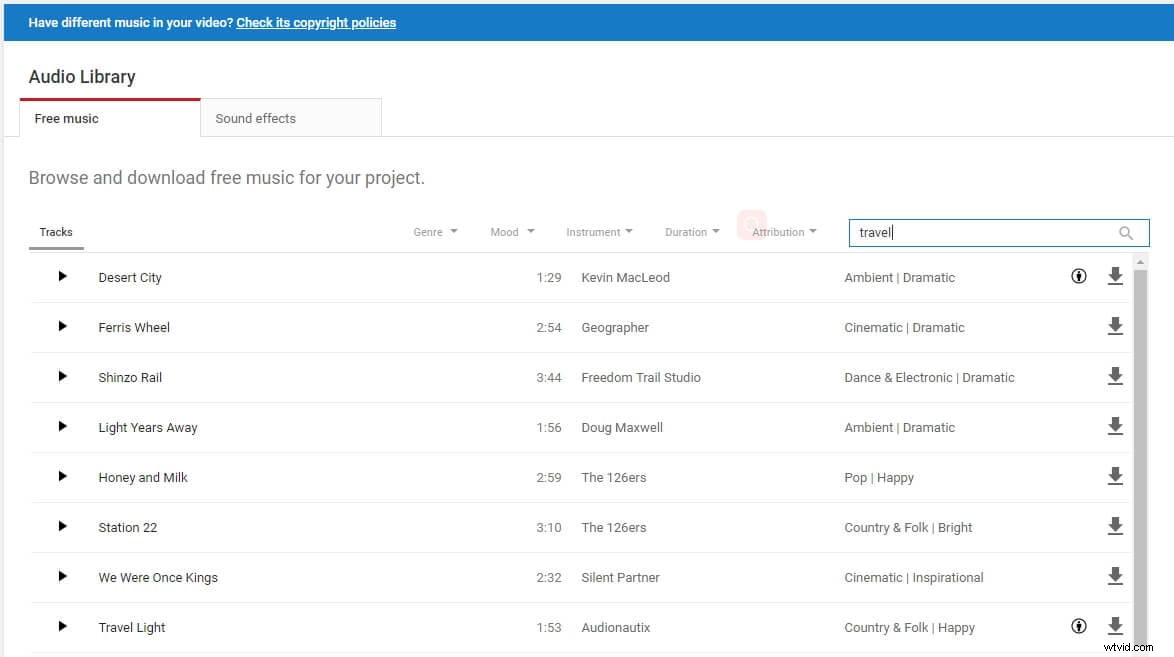The height and width of the screenshot is (657, 1174).
Task: Click the search field containing travel
Action: (980, 233)
